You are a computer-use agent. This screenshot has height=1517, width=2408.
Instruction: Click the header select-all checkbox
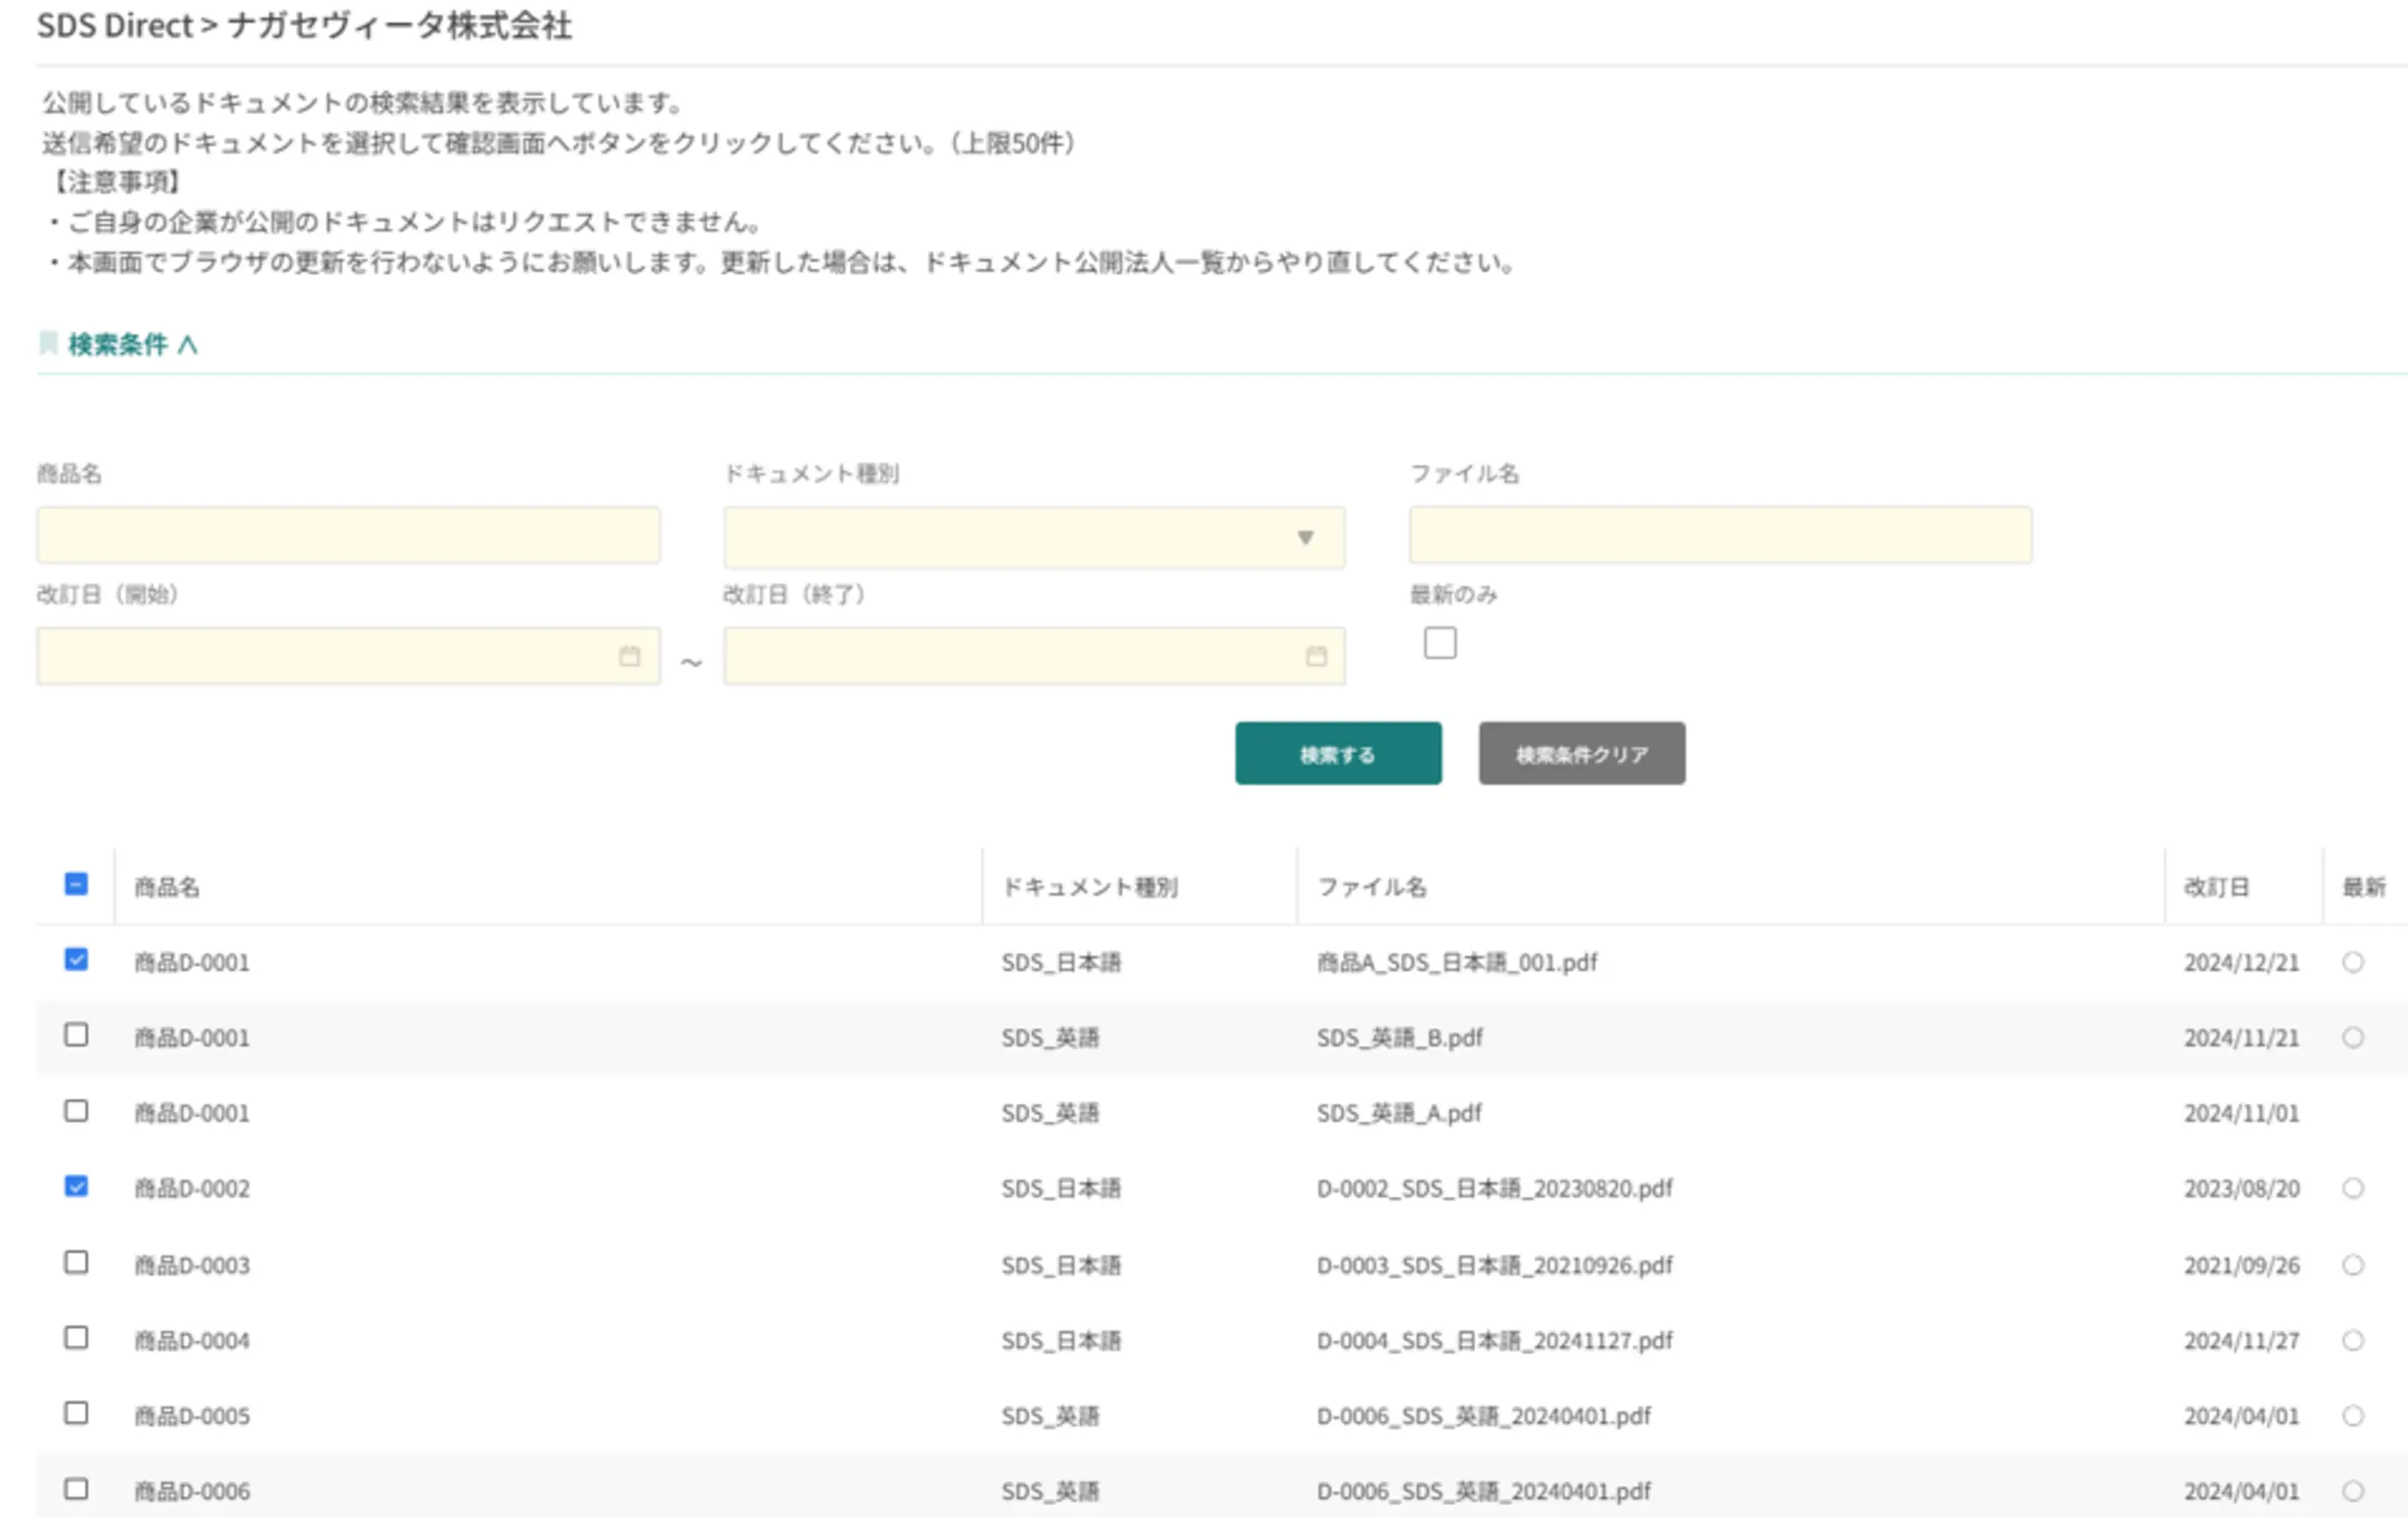[76, 884]
